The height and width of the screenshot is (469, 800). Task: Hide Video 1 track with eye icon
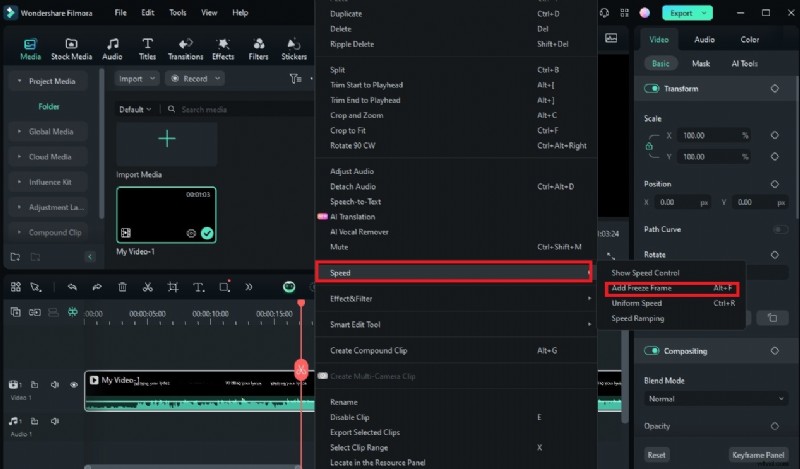[x=73, y=384]
